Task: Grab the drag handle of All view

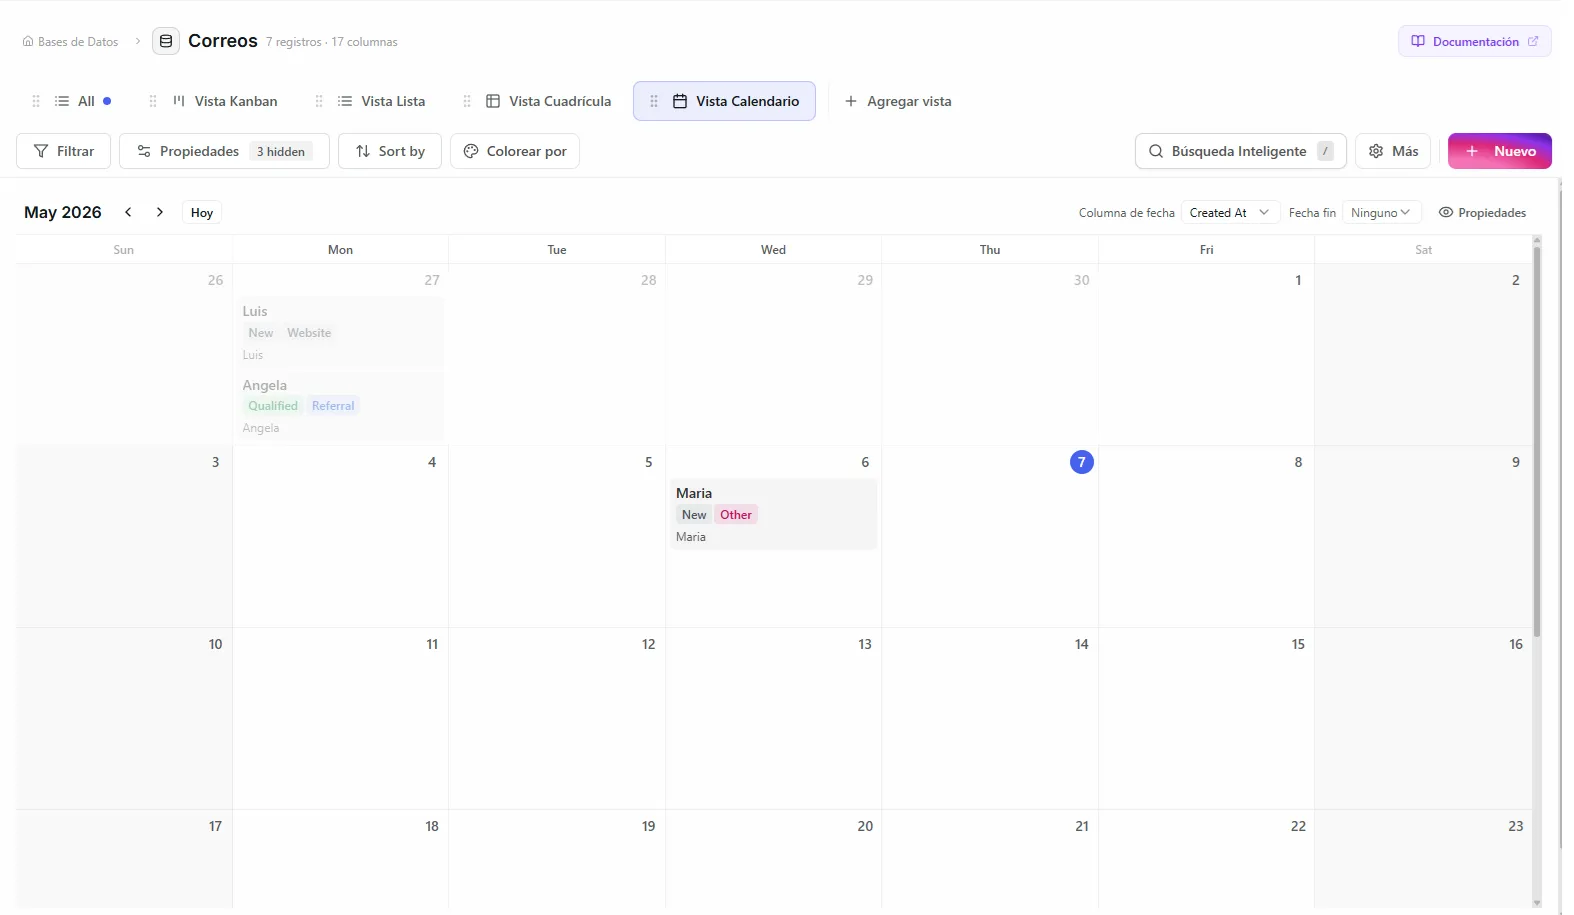Action: pos(36,101)
